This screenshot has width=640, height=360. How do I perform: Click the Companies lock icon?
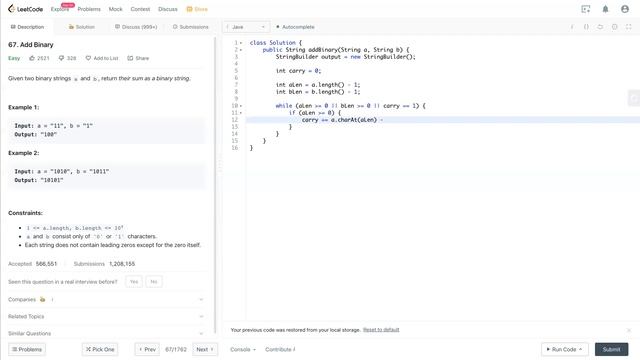pyautogui.click(x=42, y=300)
